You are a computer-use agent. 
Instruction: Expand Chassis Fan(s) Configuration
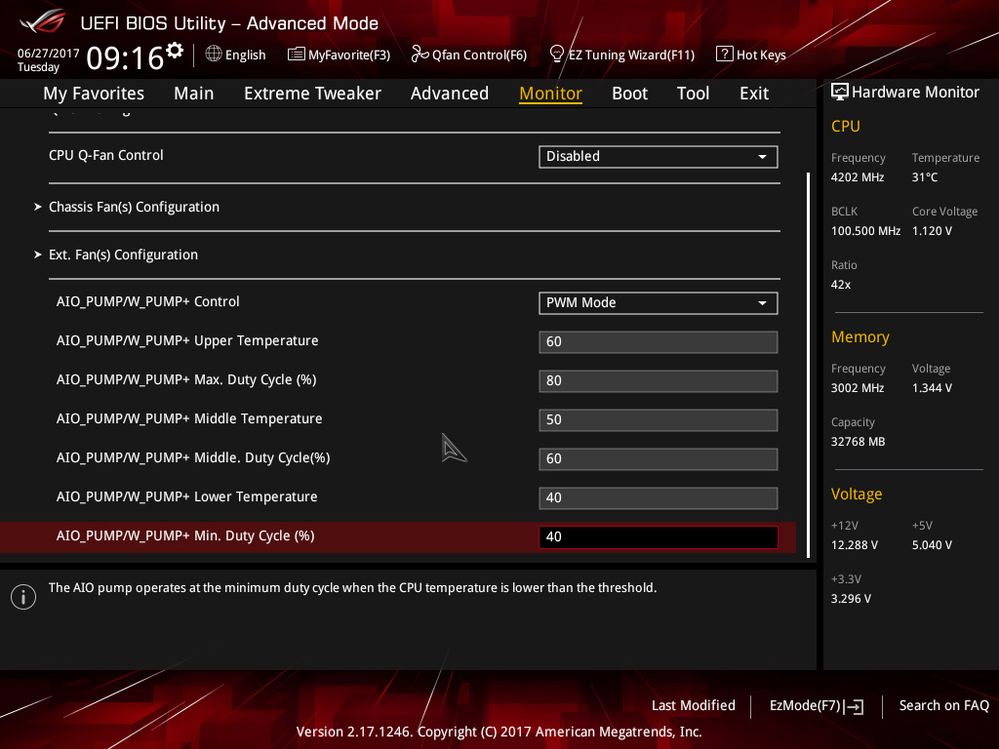point(134,207)
